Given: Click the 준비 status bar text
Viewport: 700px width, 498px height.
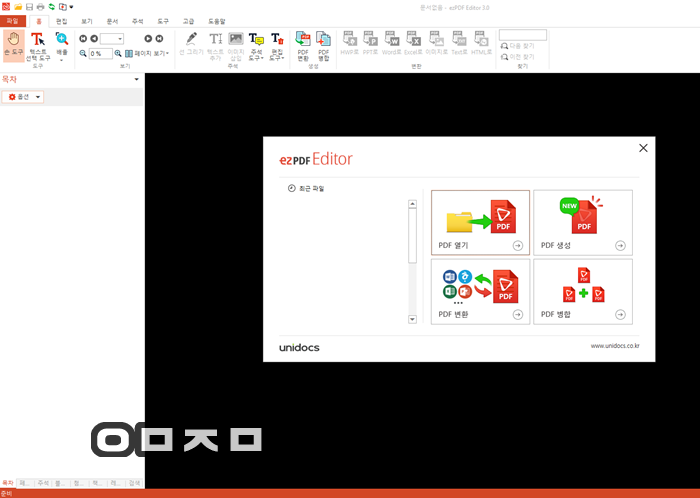Looking at the screenshot, I should pyautogui.click(x=6, y=494).
